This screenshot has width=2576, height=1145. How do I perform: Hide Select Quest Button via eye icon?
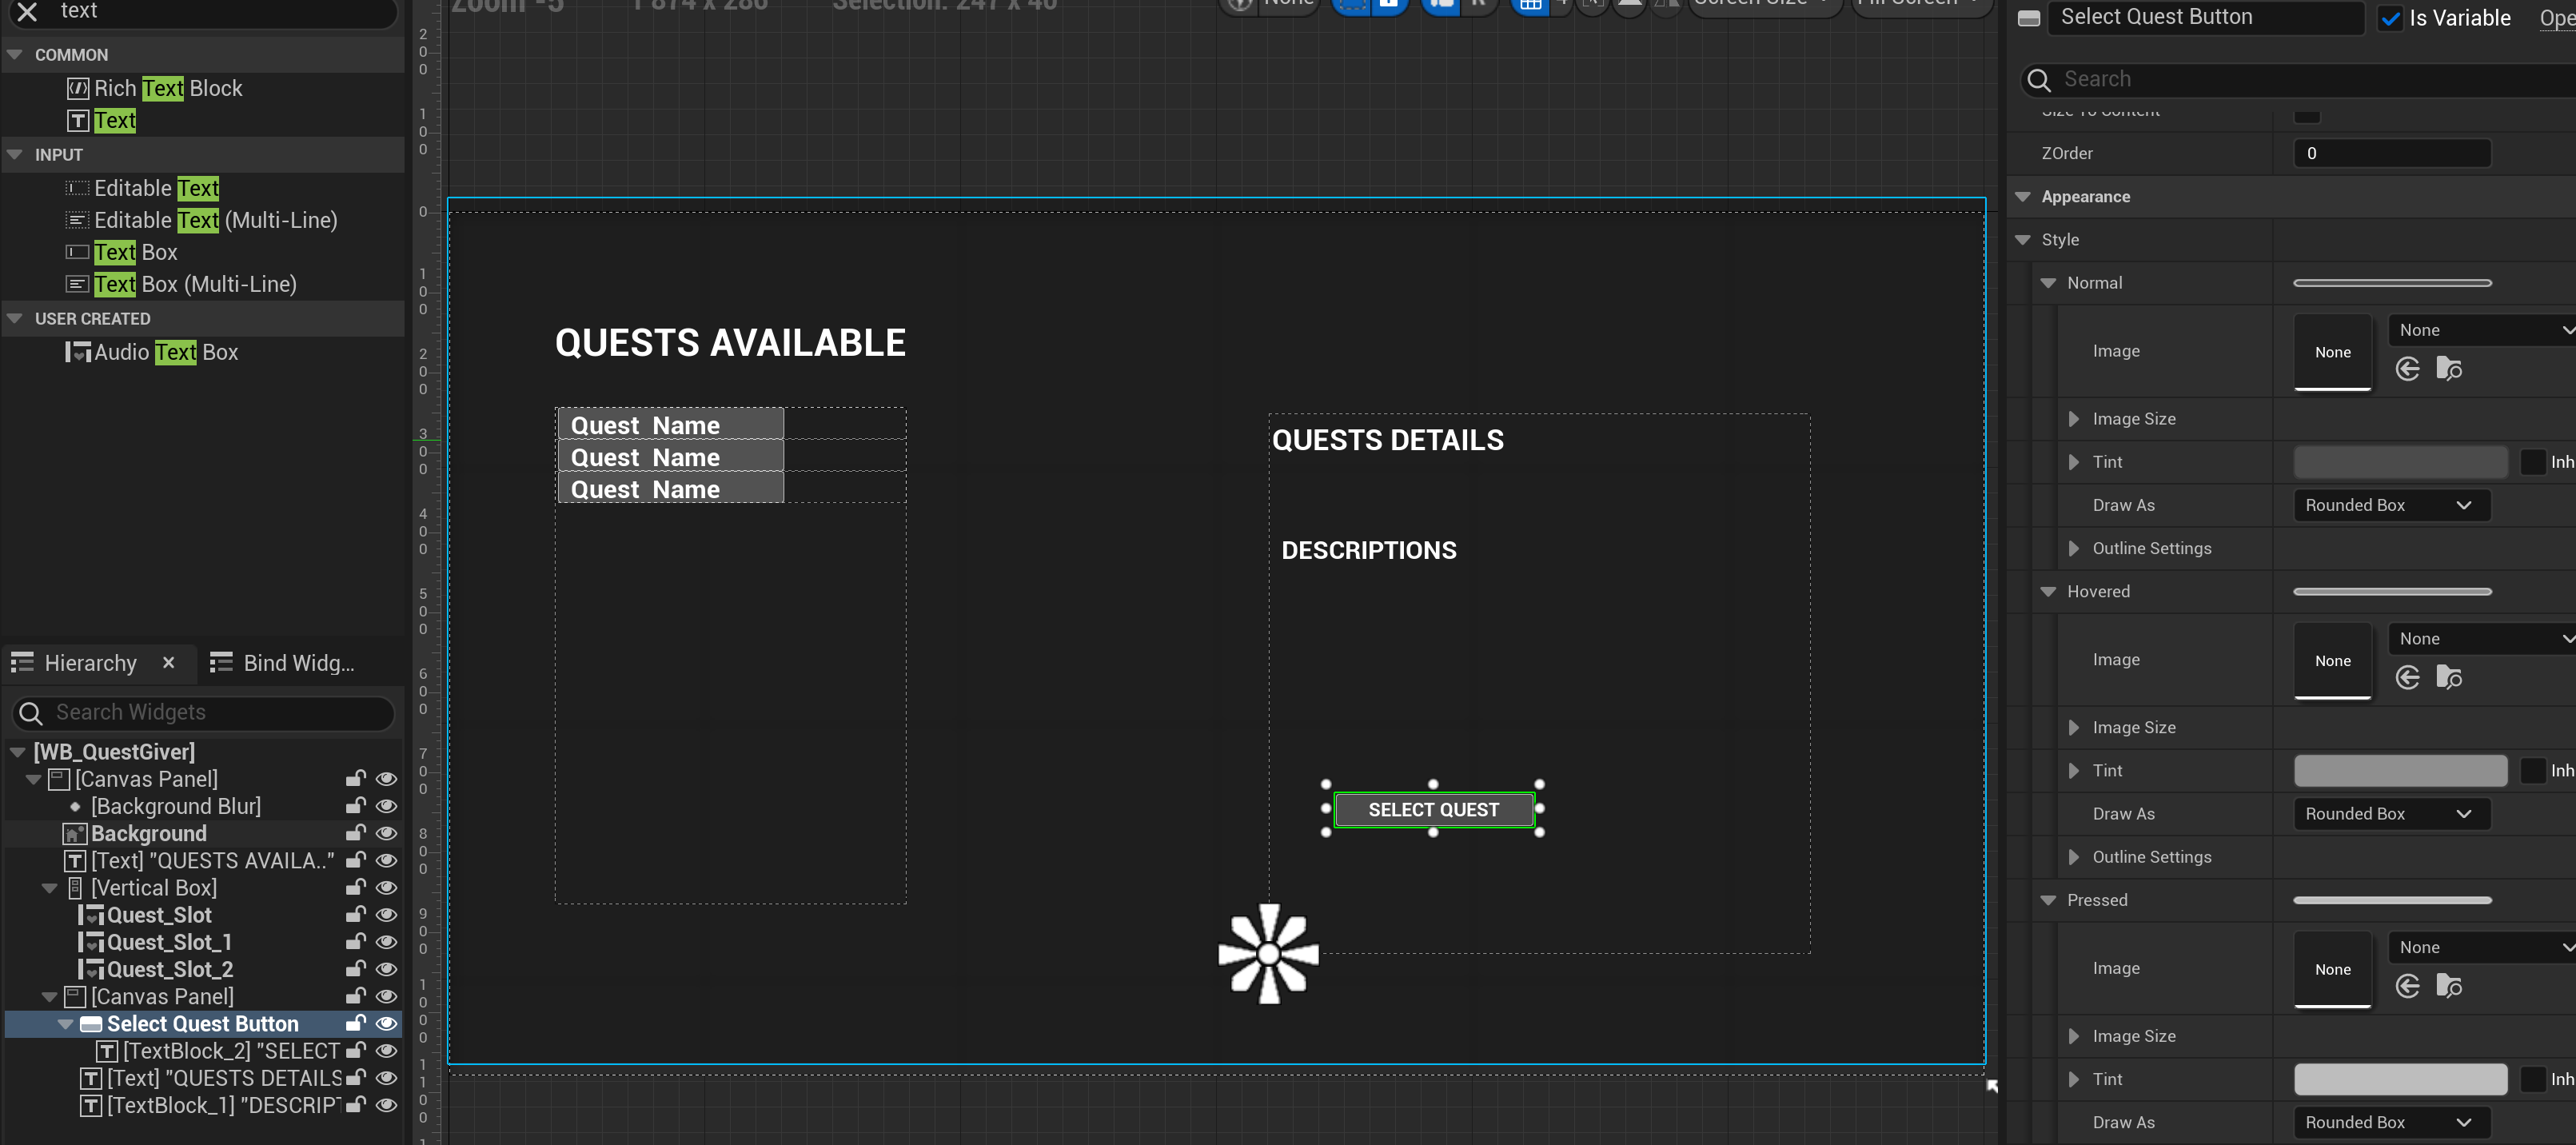pos(386,1024)
